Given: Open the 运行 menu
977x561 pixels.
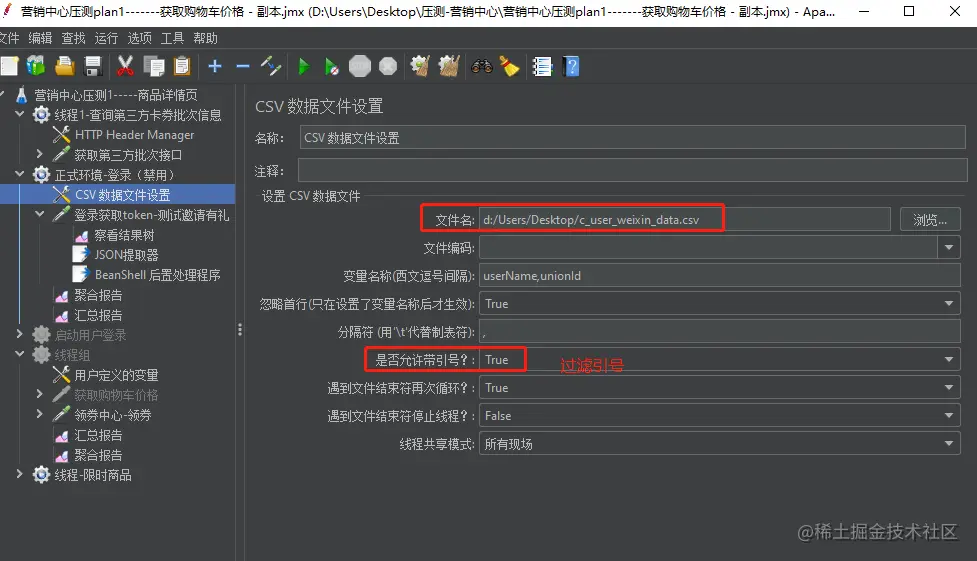Looking at the screenshot, I should click(x=107, y=38).
